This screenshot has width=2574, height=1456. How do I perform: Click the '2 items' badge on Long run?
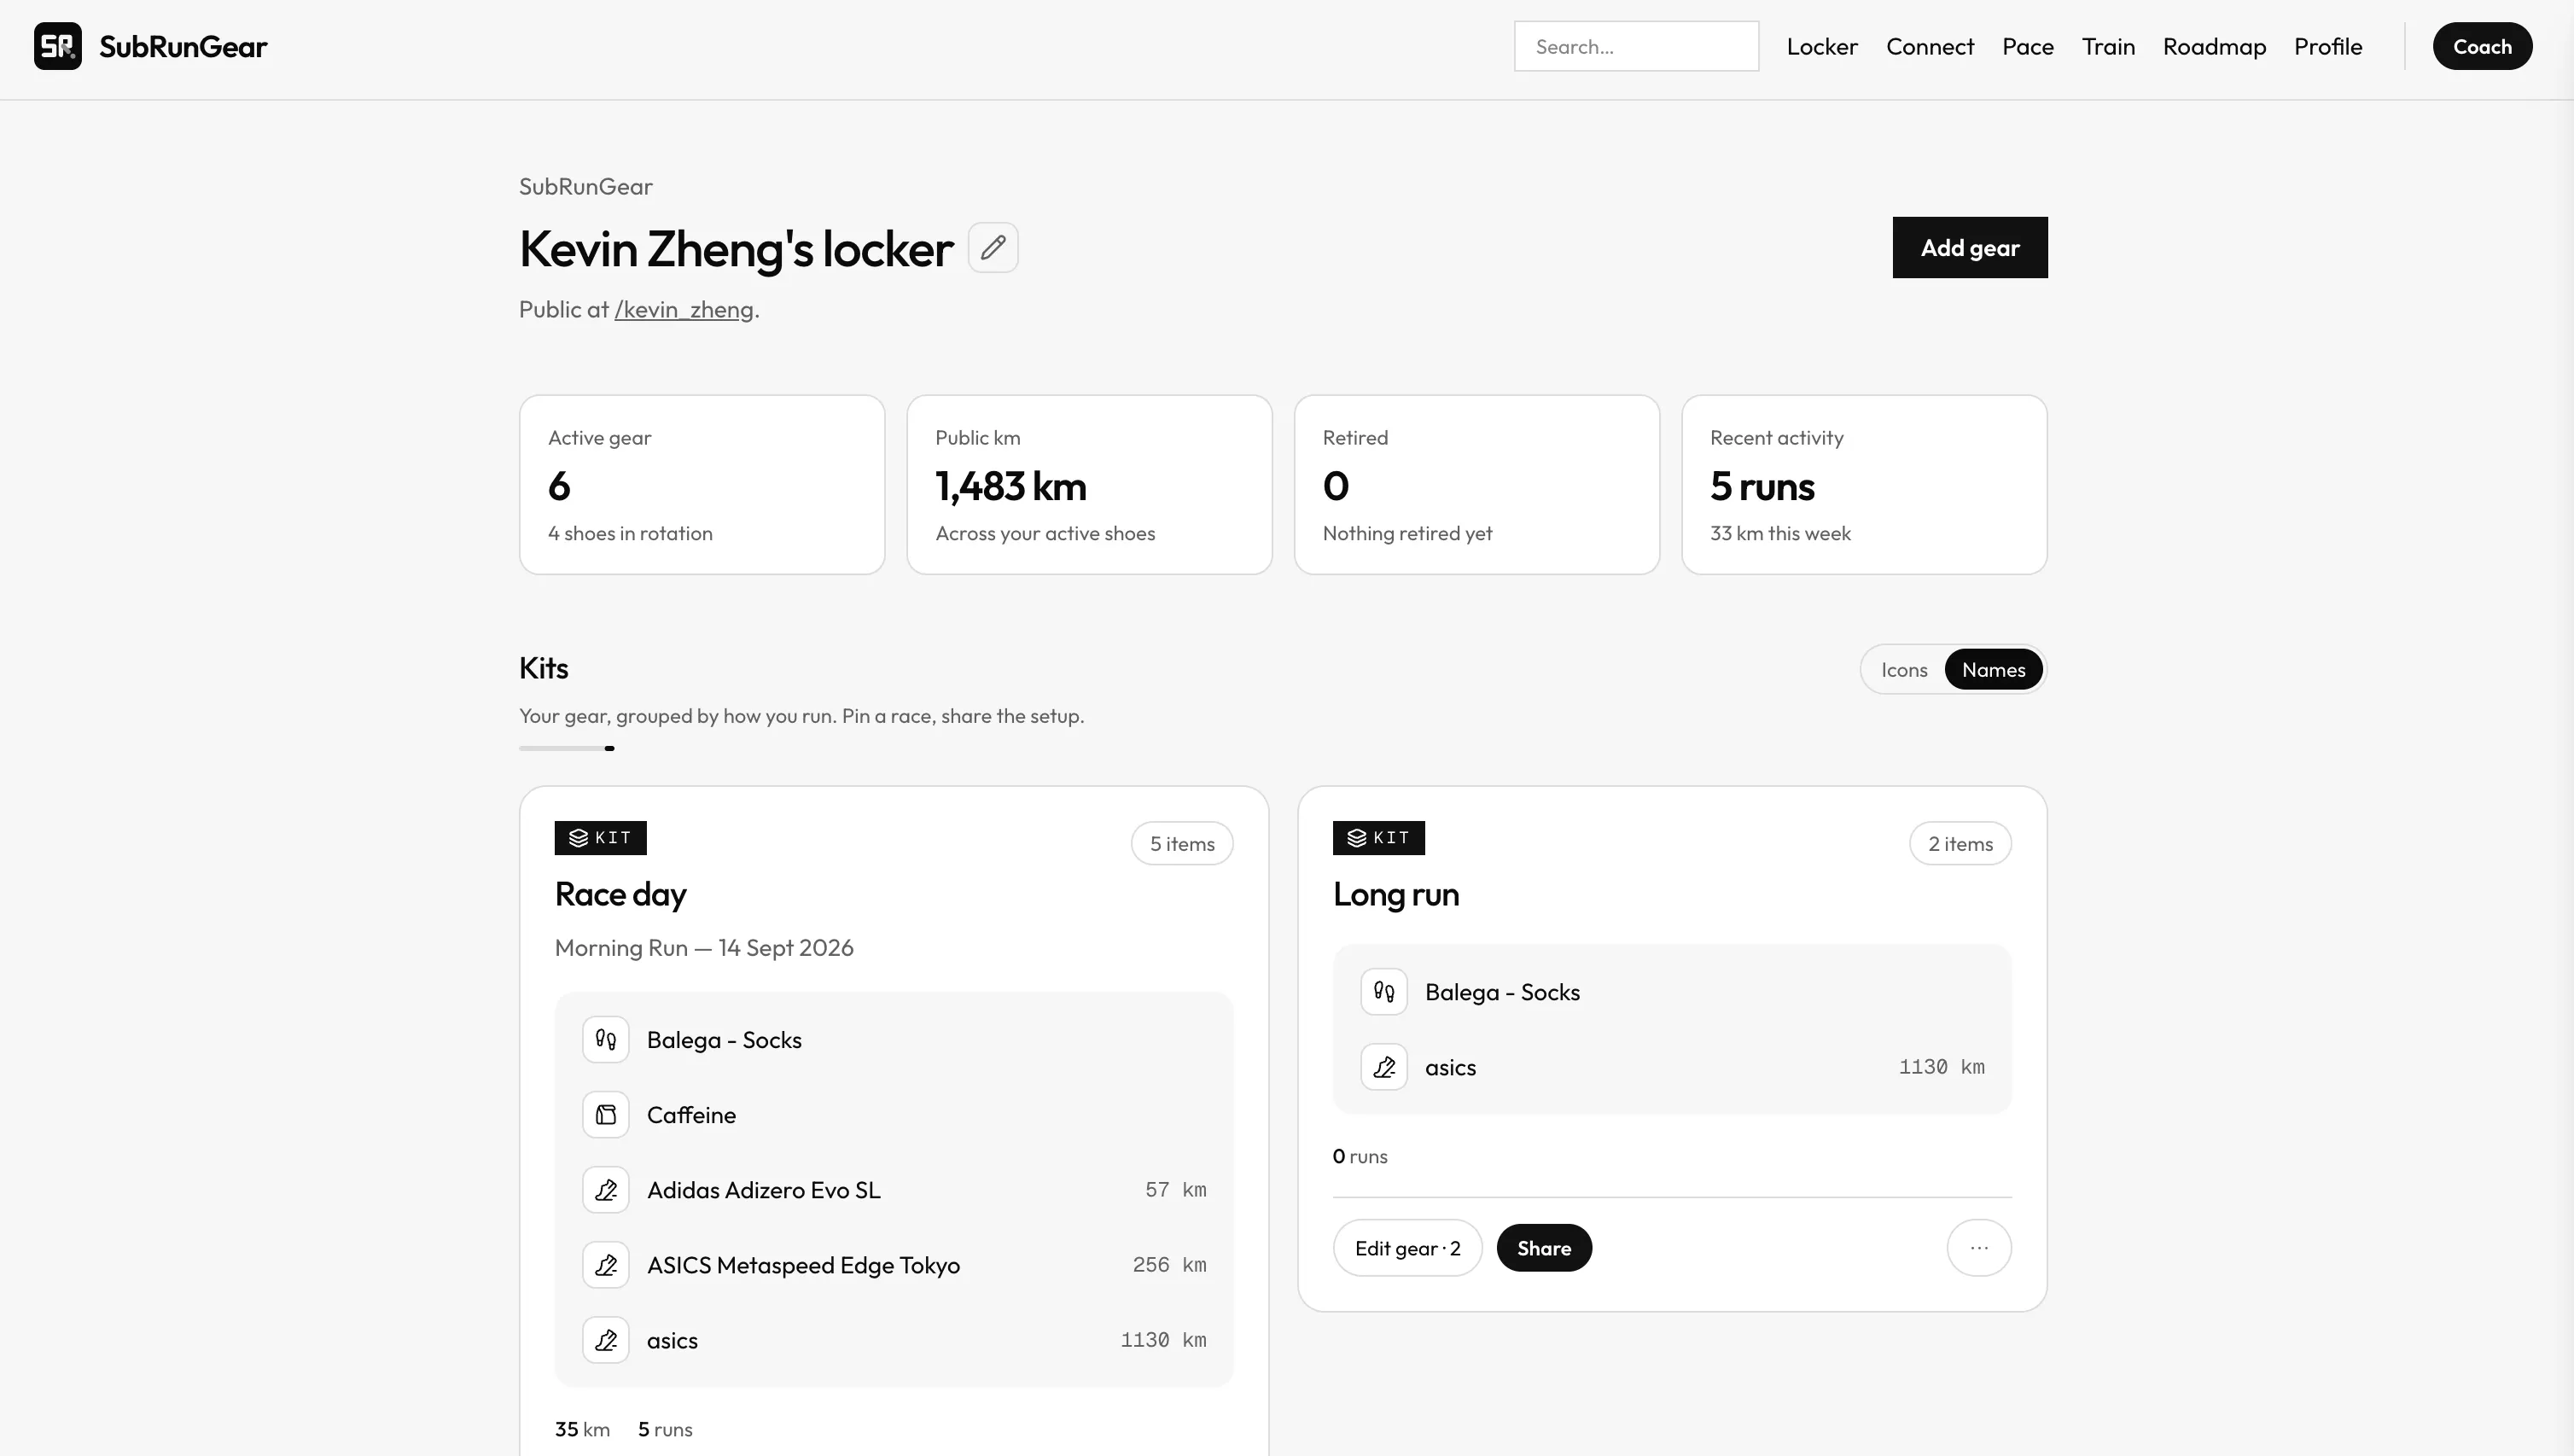(x=1960, y=844)
